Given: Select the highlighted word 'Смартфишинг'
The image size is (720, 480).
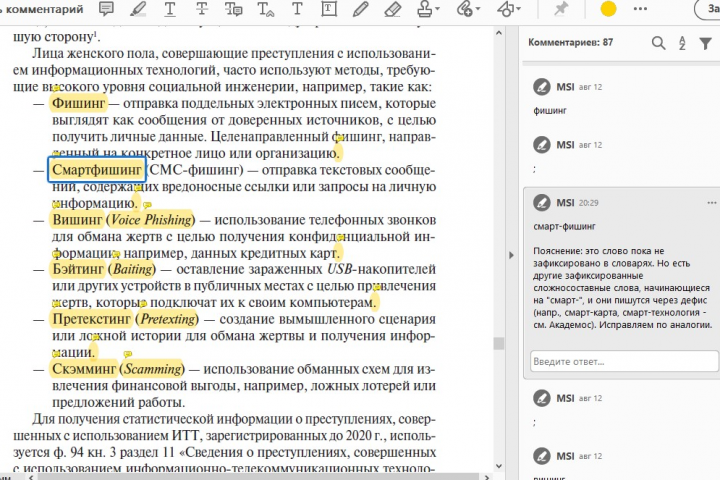Looking at the screenshot, I should click(x=97, y=169).
